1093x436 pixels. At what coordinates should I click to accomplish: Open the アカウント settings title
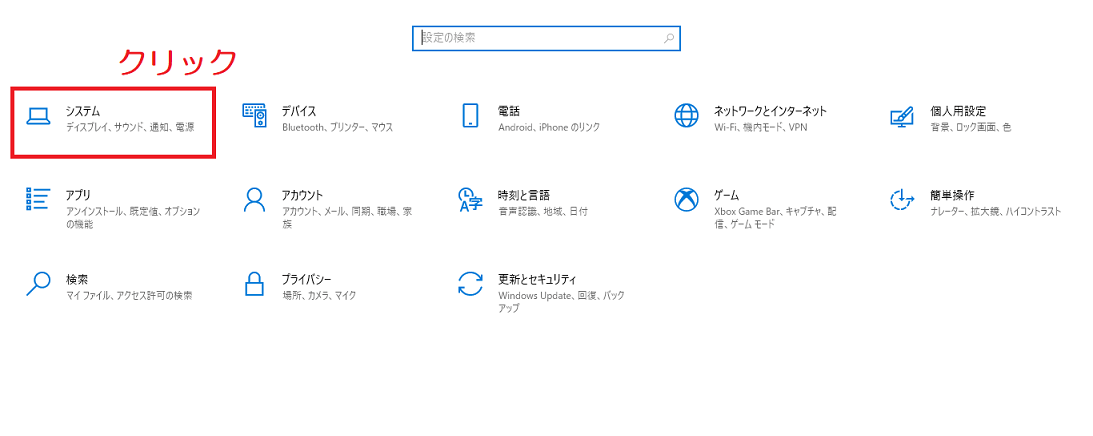pyautogui.click(x=303, y=195)
